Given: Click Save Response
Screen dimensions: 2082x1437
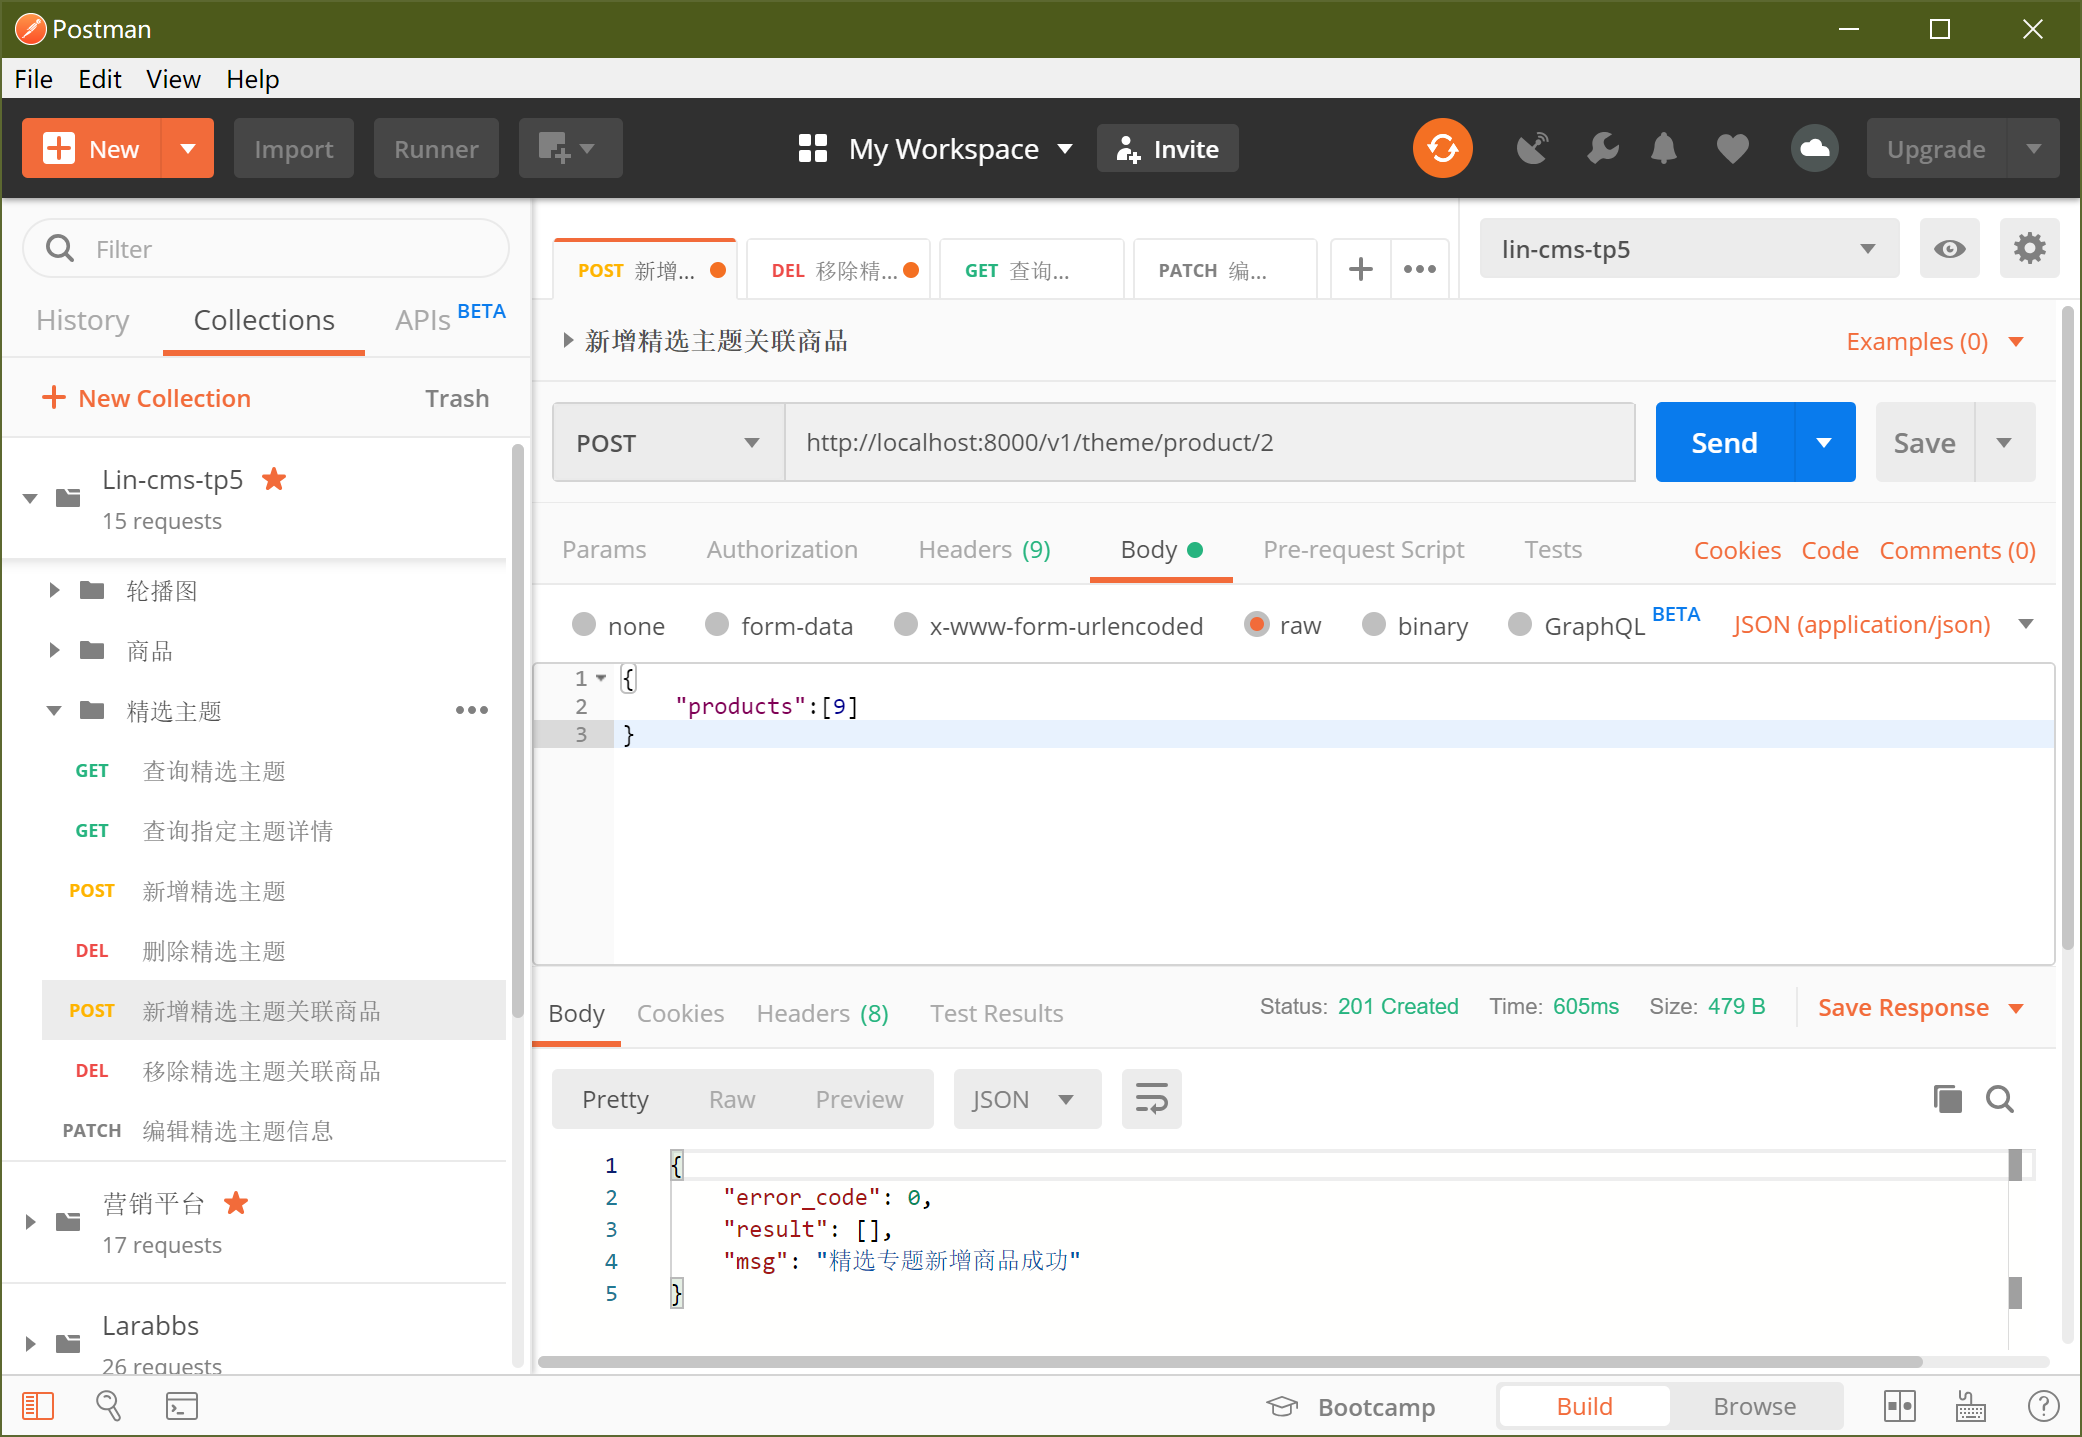Looking at the screenshot, I should 1920,1007.
